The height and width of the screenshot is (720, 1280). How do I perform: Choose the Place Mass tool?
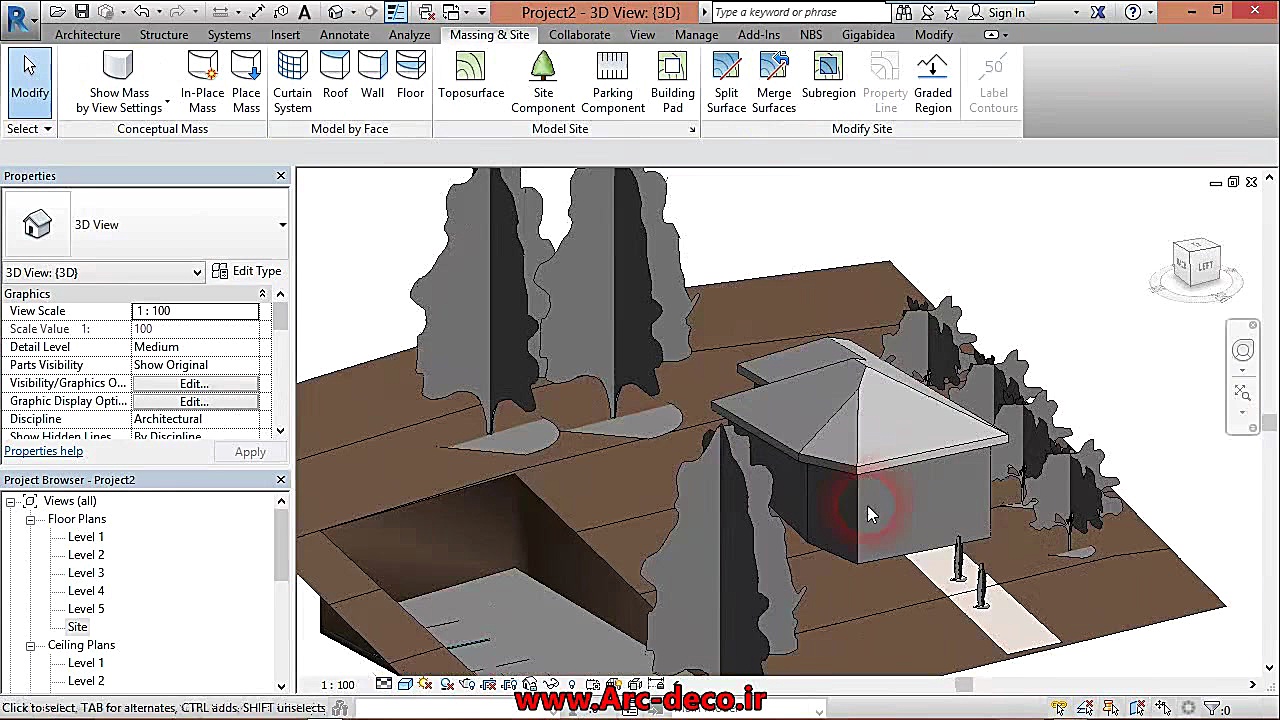point(246,83)
